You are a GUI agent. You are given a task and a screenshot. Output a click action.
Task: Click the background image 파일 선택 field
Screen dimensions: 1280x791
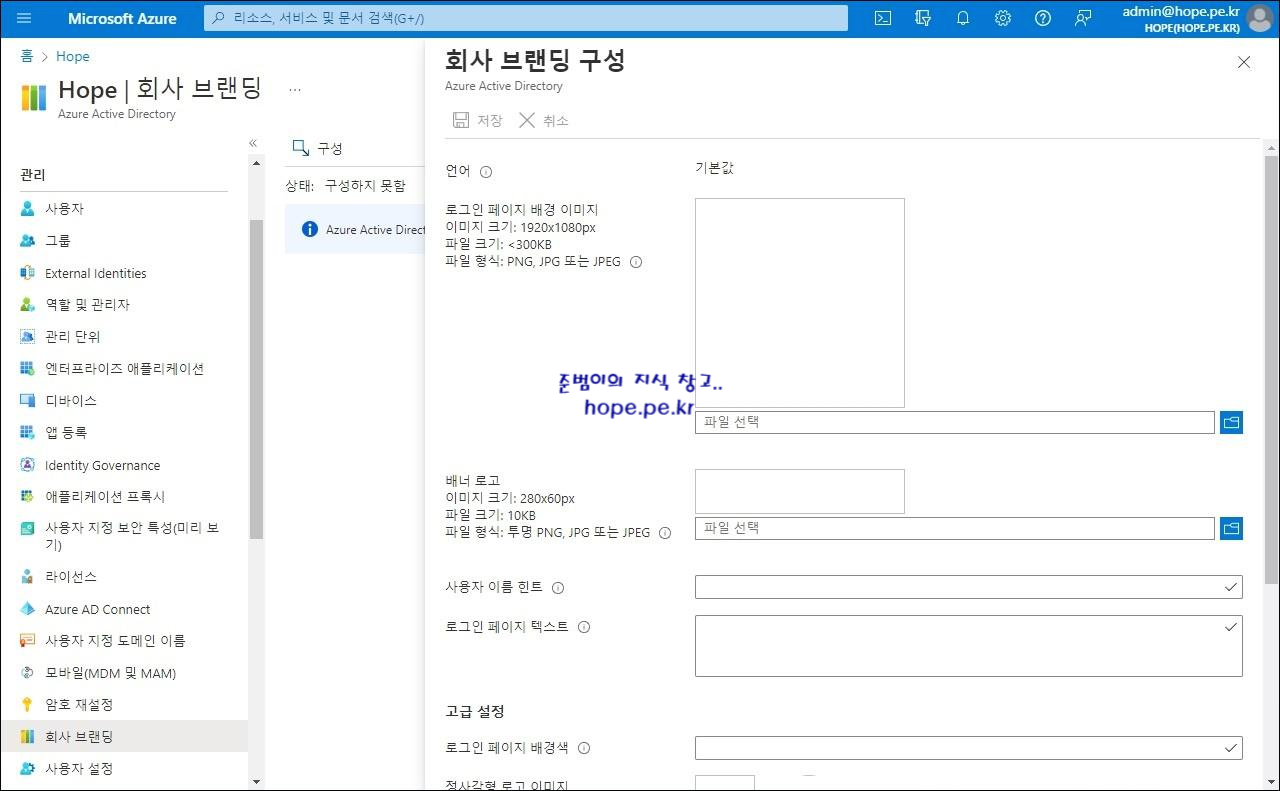pyautogui.click(x=955, y=422)
